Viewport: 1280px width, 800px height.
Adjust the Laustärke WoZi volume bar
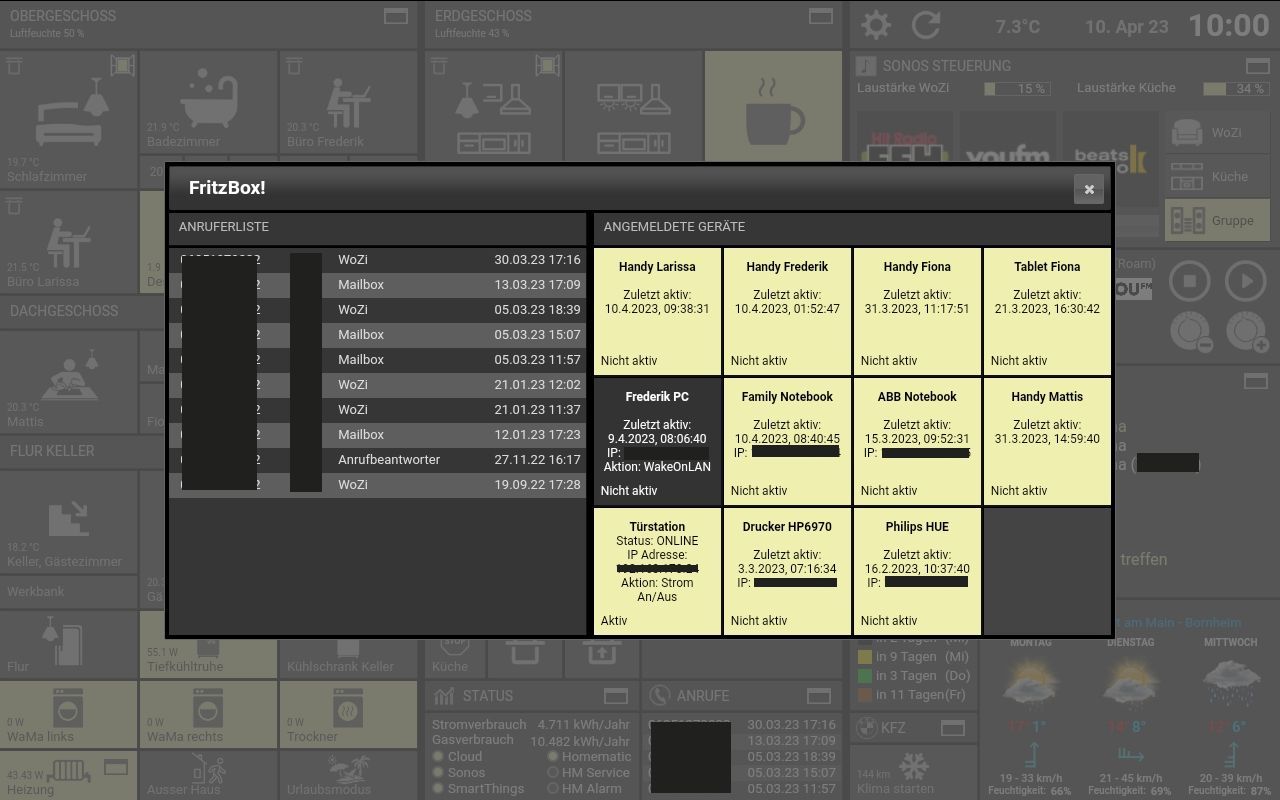1016,88
